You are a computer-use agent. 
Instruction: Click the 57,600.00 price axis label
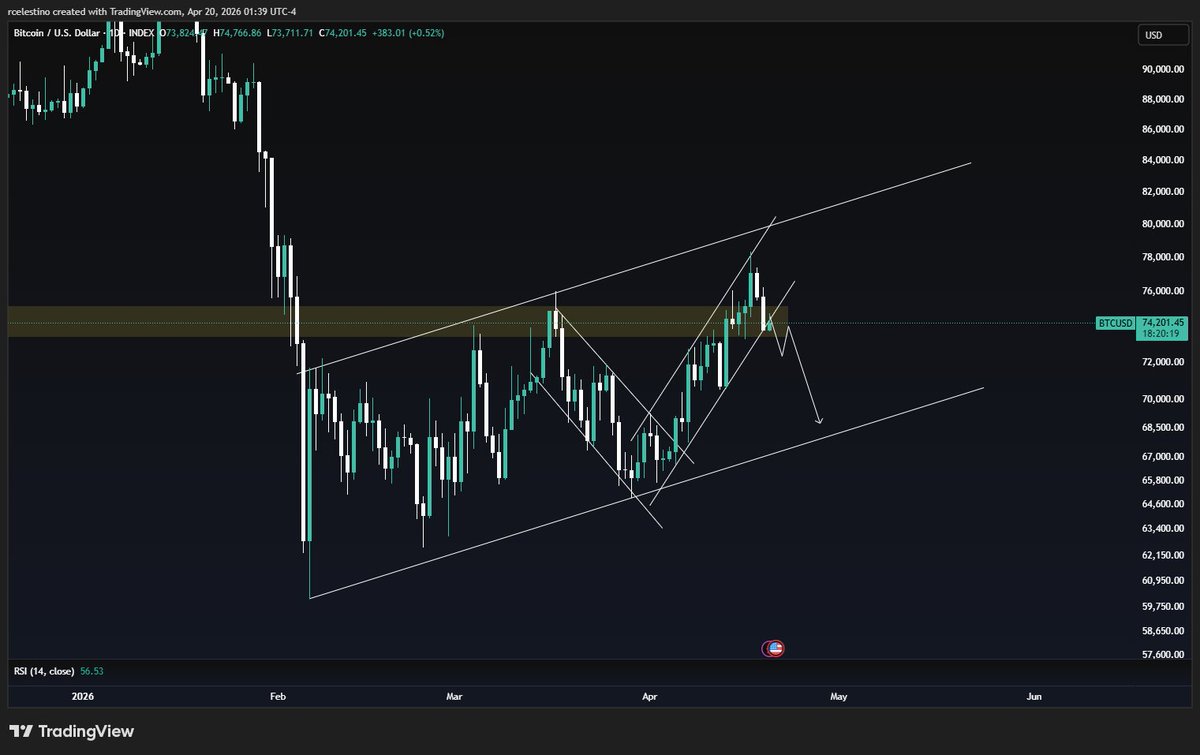(x=1163, y=655)
